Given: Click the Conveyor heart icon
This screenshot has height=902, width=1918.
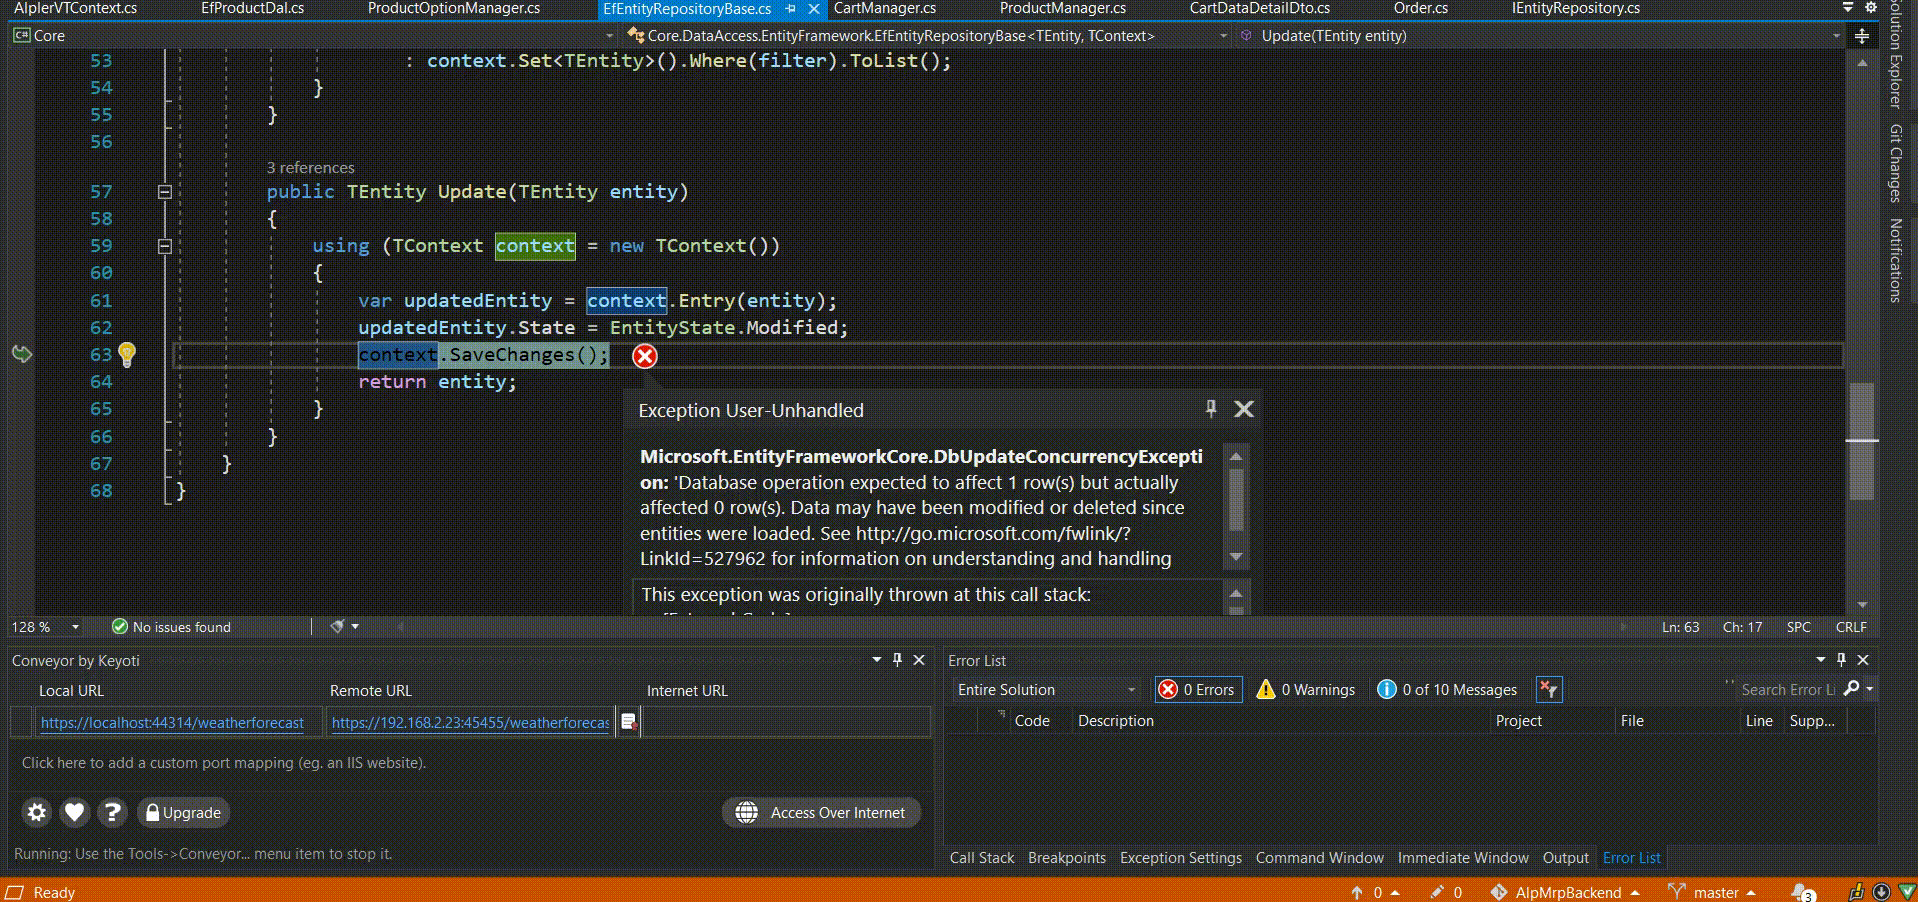Looking at the screenshot, I should pyautogui.click(x=75, y=812).
